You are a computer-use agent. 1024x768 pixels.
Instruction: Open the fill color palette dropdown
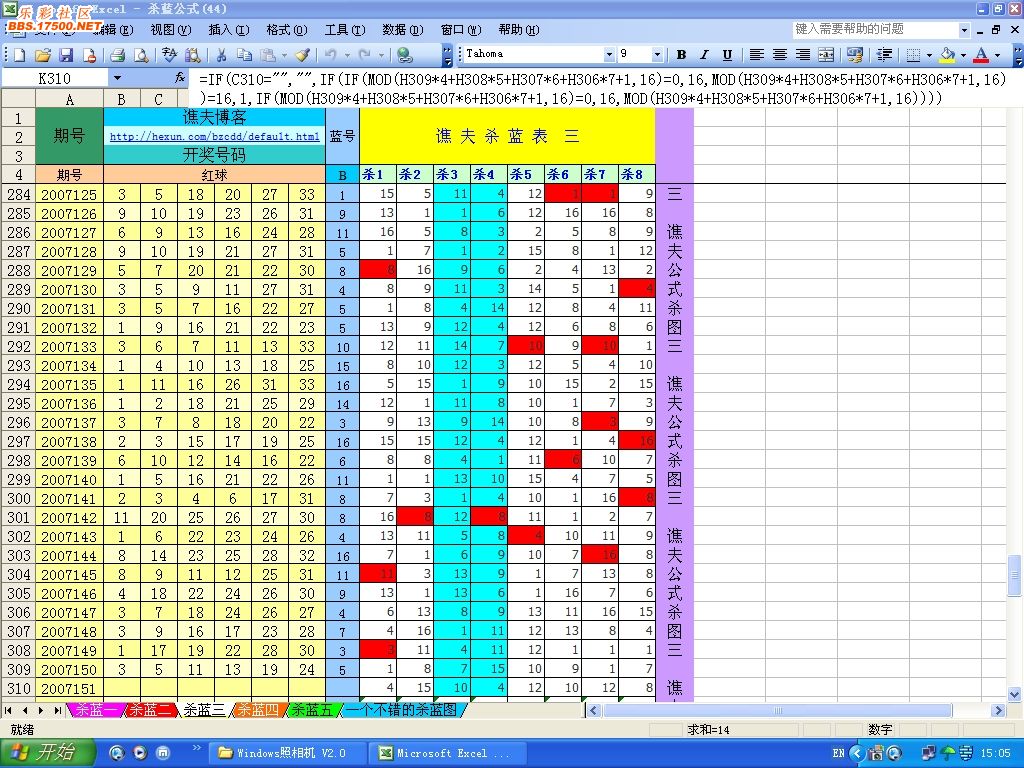[963, 55]
